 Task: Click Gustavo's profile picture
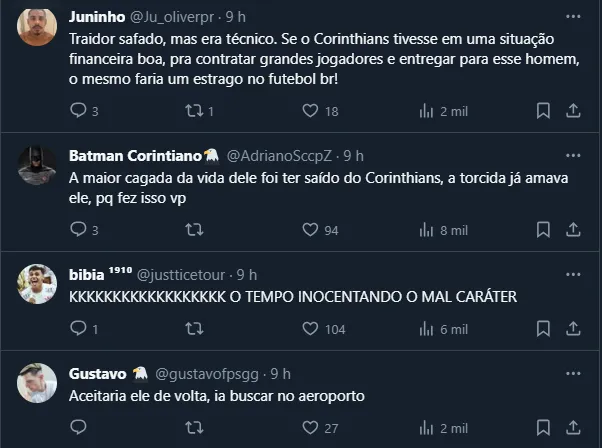tap(37, 383)
